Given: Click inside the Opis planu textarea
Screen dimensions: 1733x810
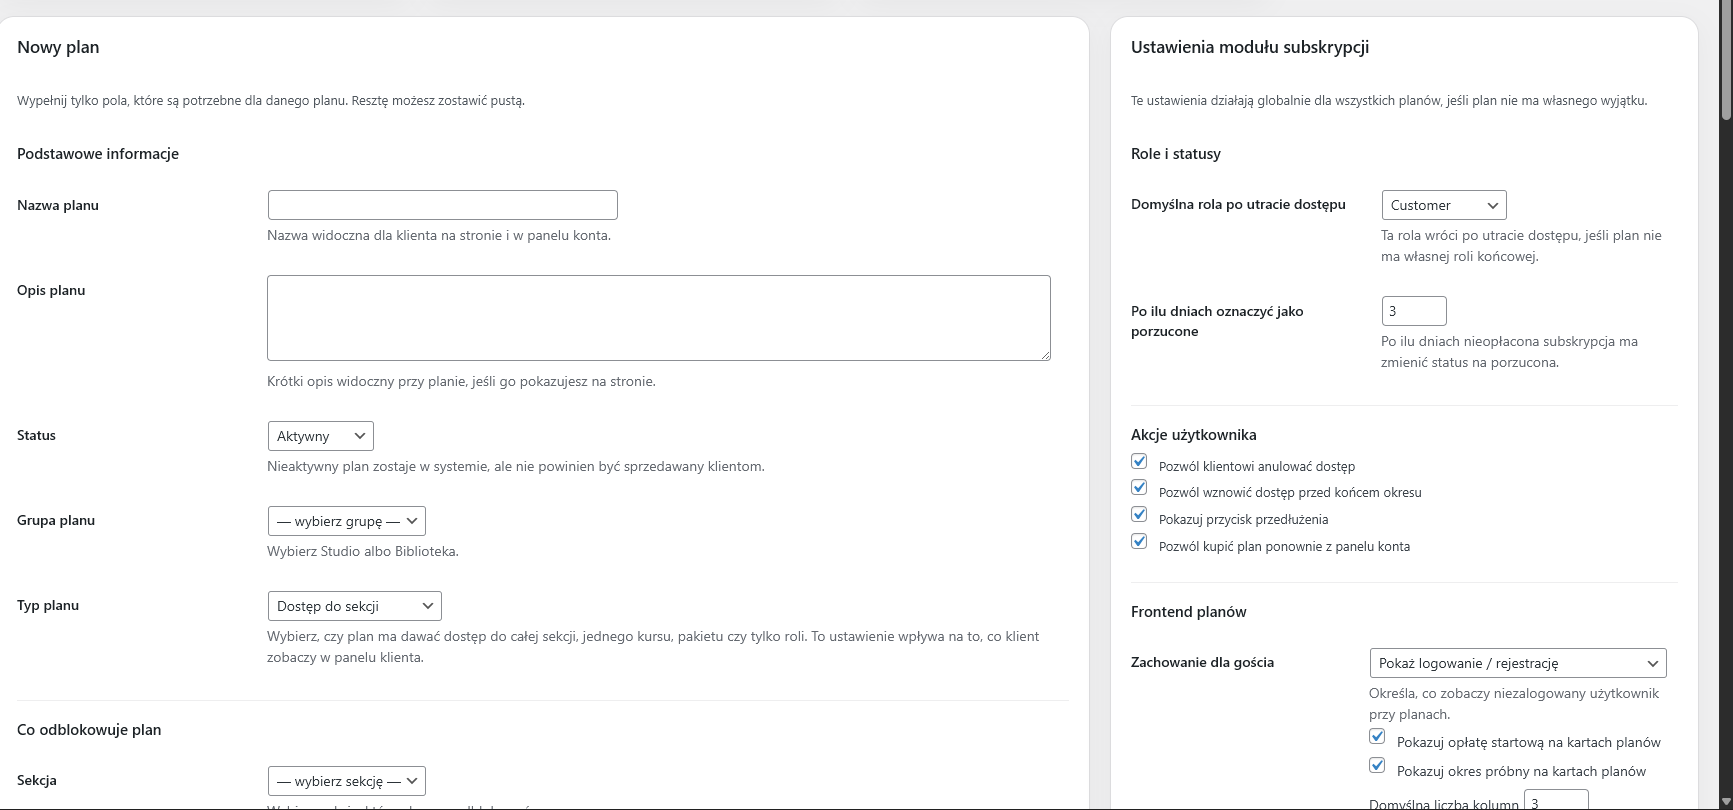Looking at the screenshot, I should click(658, 318).
